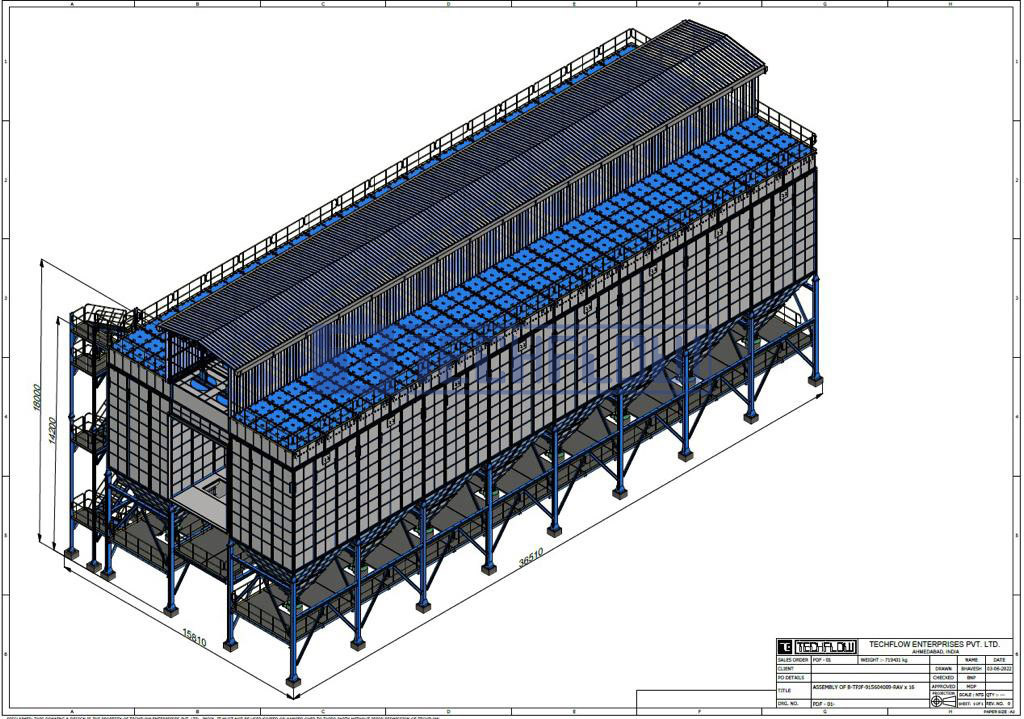This screenshot has width=1024, height=719.
Task: Click the DRG. NO. value field
Action: [x=870, y=703]
